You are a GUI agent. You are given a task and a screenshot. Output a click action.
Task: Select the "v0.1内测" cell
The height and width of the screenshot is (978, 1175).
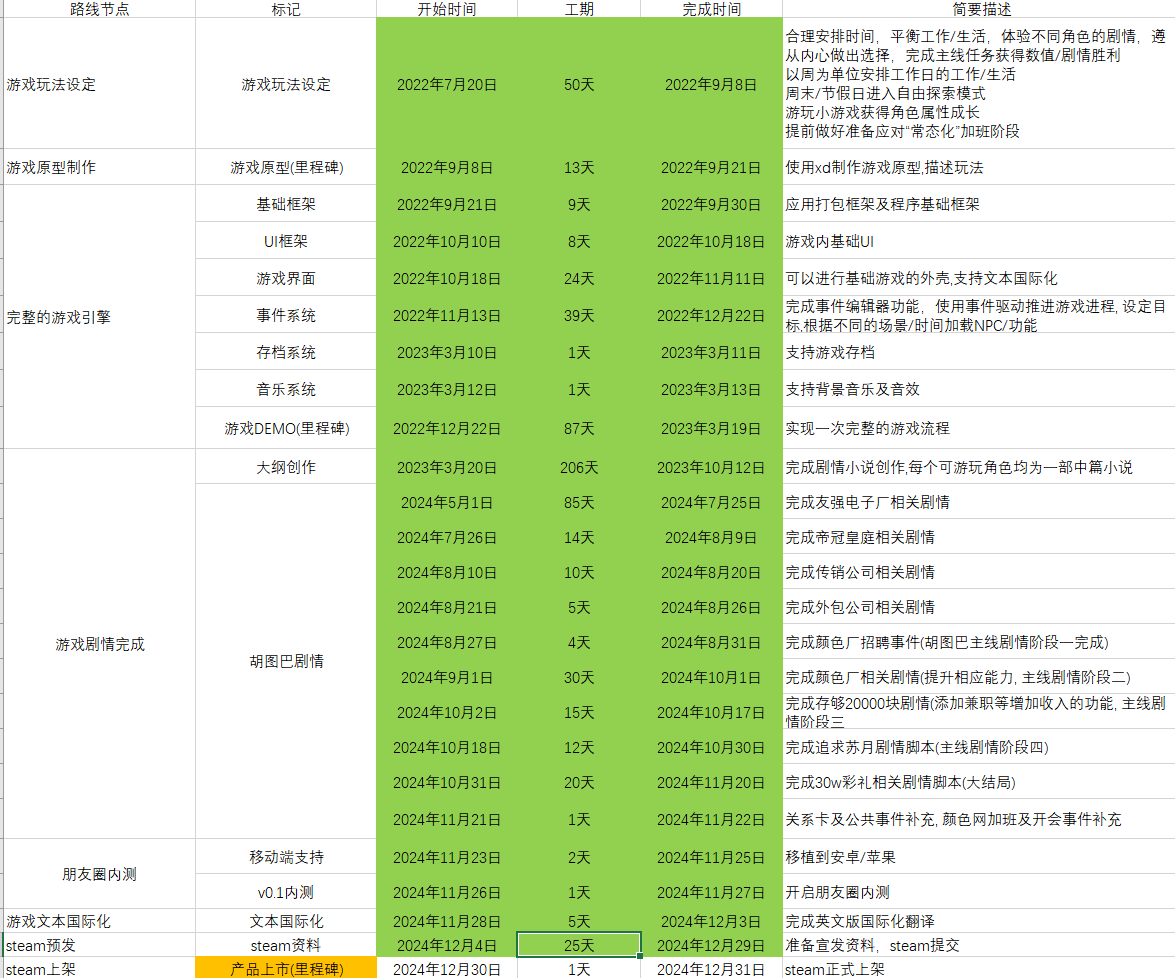286,892
